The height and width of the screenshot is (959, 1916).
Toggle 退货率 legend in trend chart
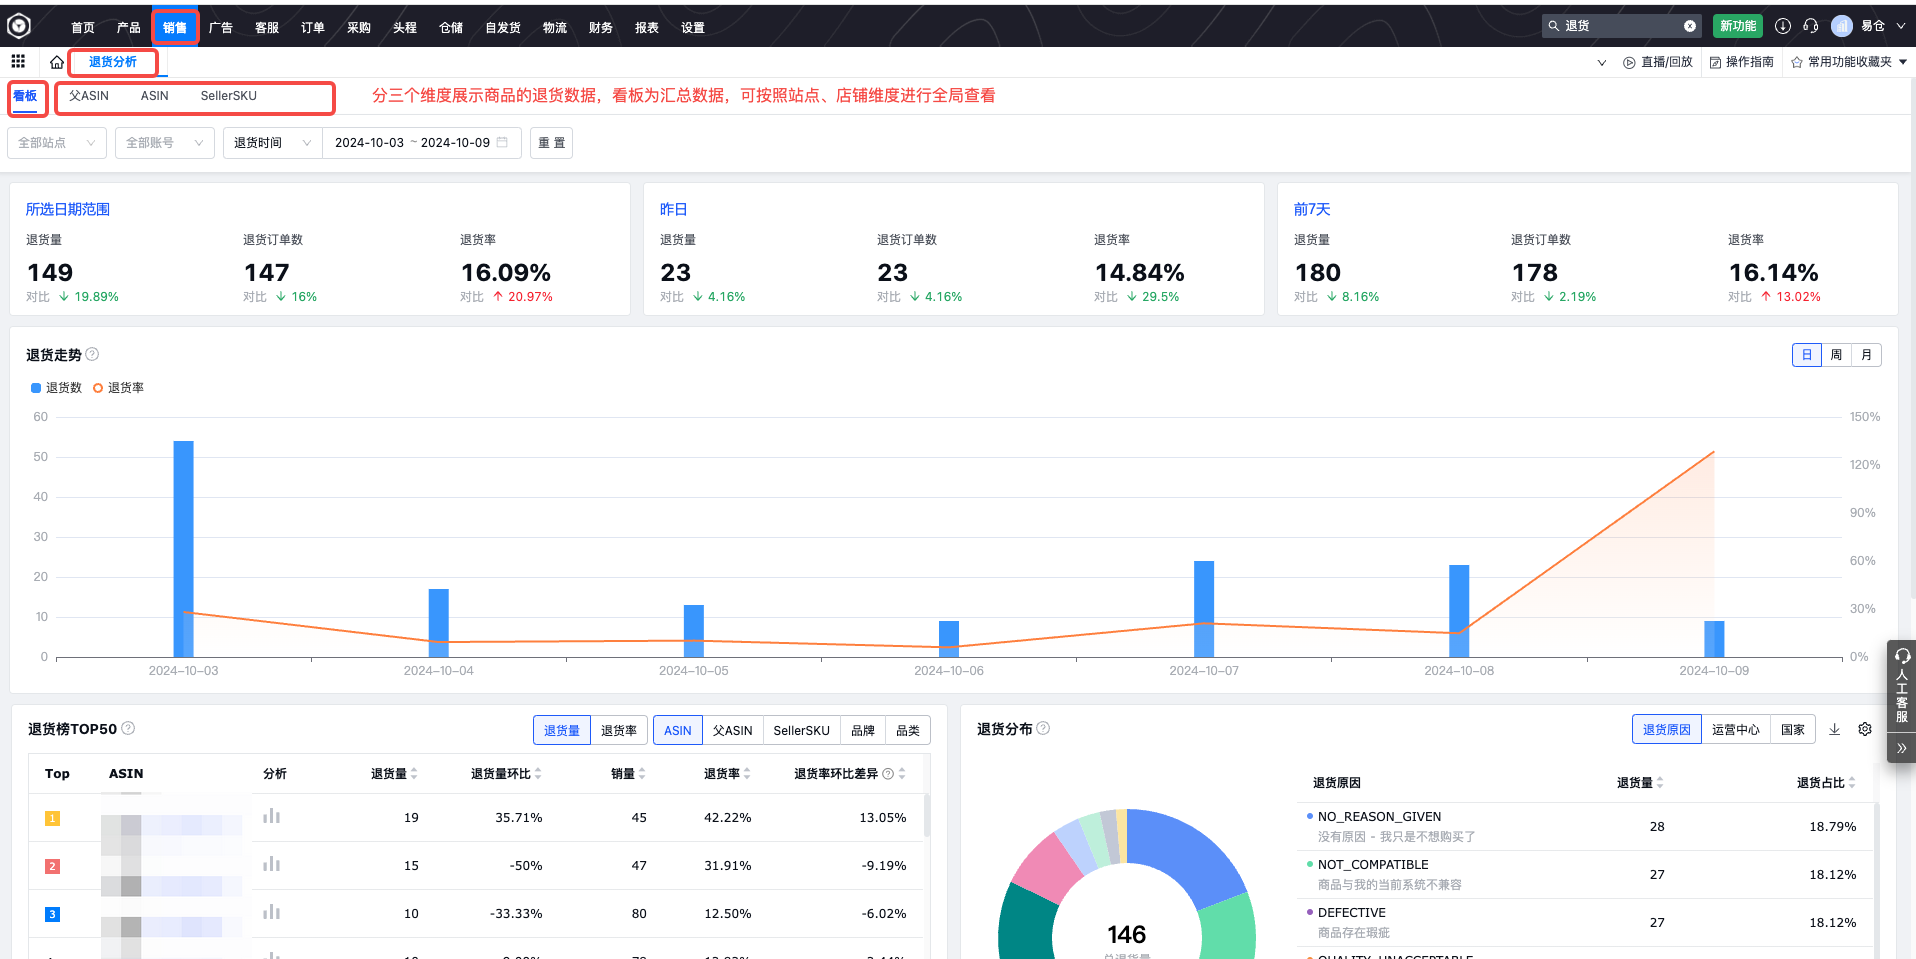(x=118, y=387)
